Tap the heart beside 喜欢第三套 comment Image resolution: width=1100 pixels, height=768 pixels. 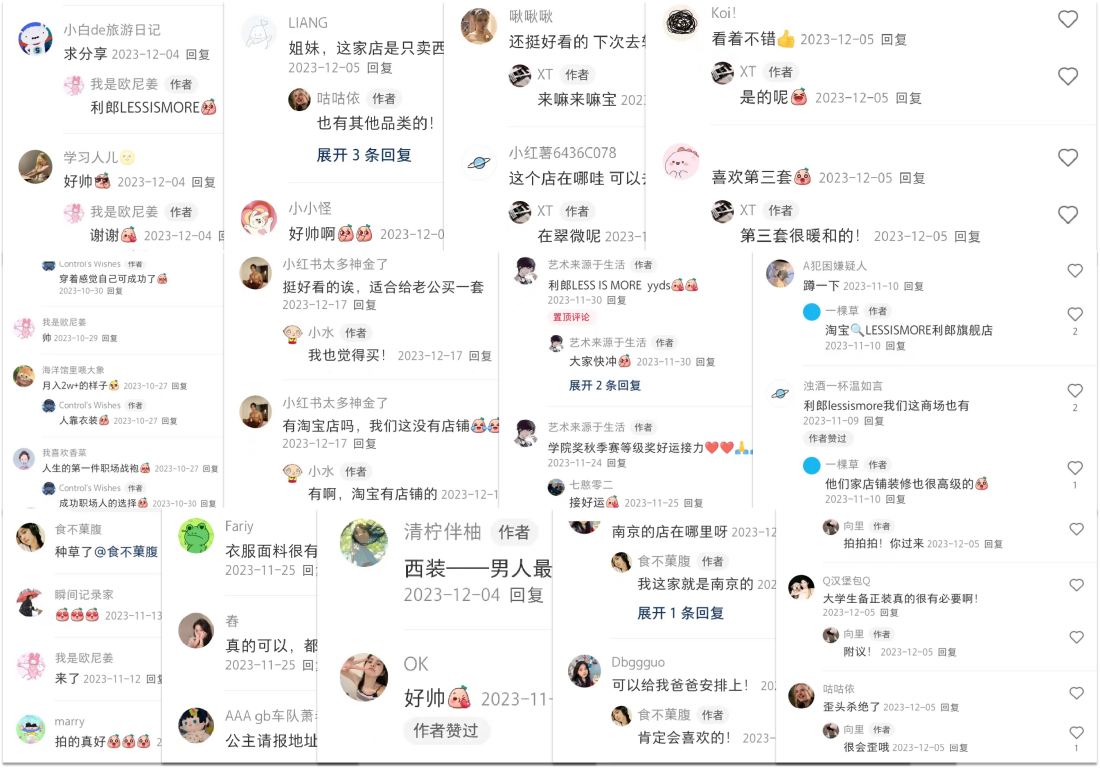coord(1068,158)
